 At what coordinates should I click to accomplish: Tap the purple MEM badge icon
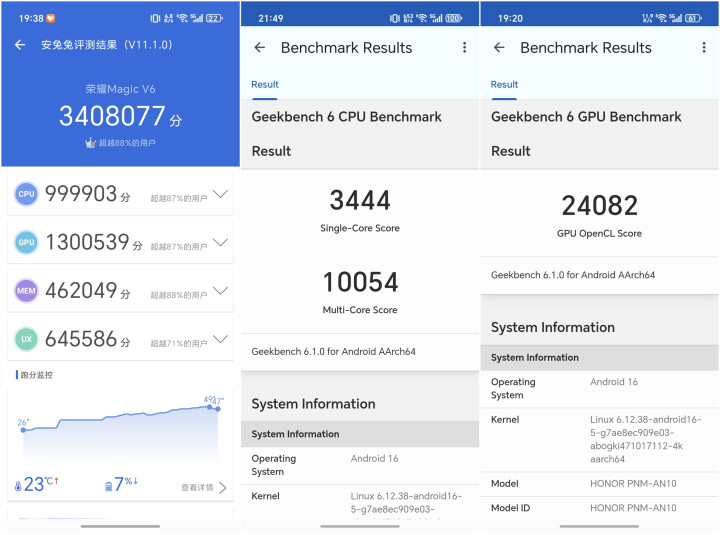(26, 292)
